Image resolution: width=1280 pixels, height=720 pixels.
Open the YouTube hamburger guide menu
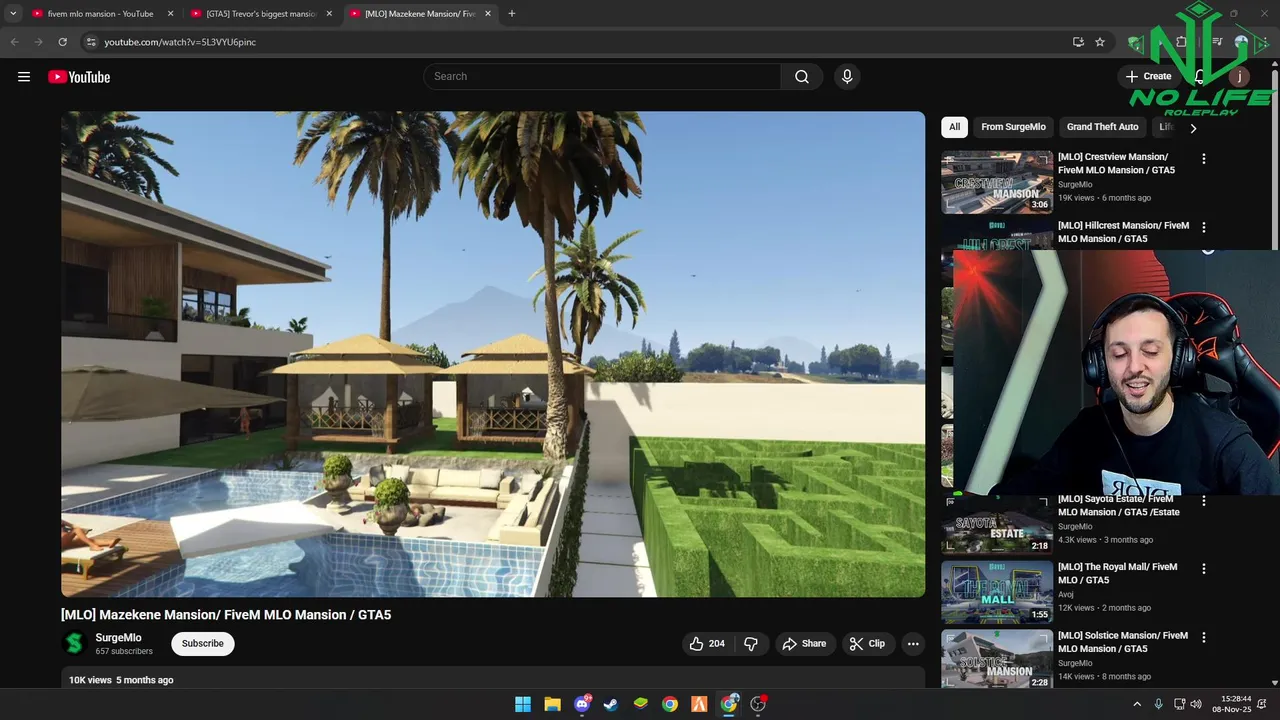[x=24, y=77]
